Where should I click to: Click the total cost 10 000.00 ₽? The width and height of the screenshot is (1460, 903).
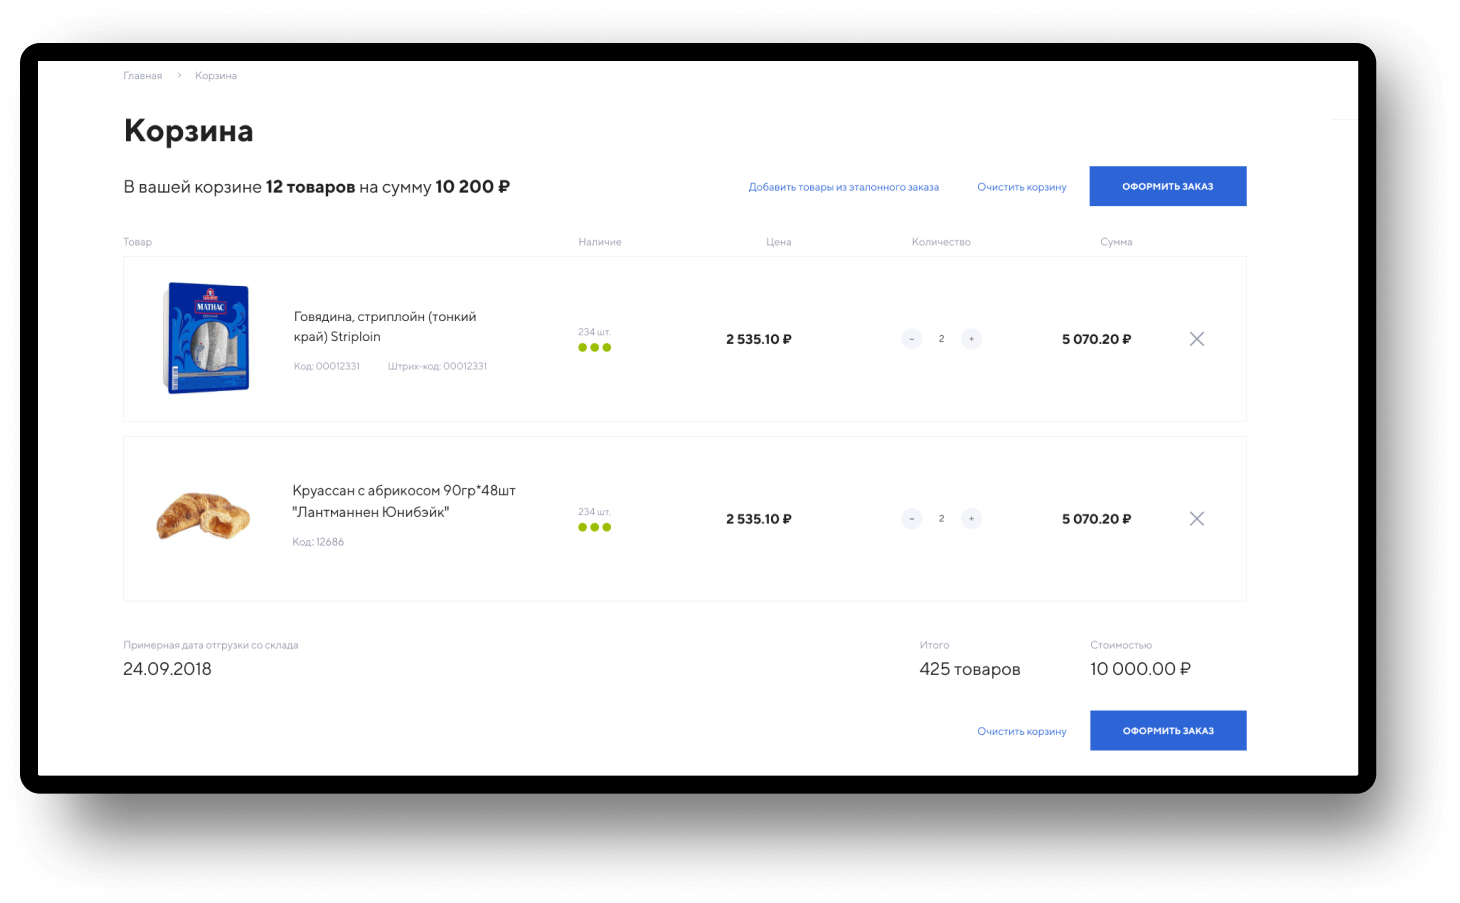(x=1140, y=669)
